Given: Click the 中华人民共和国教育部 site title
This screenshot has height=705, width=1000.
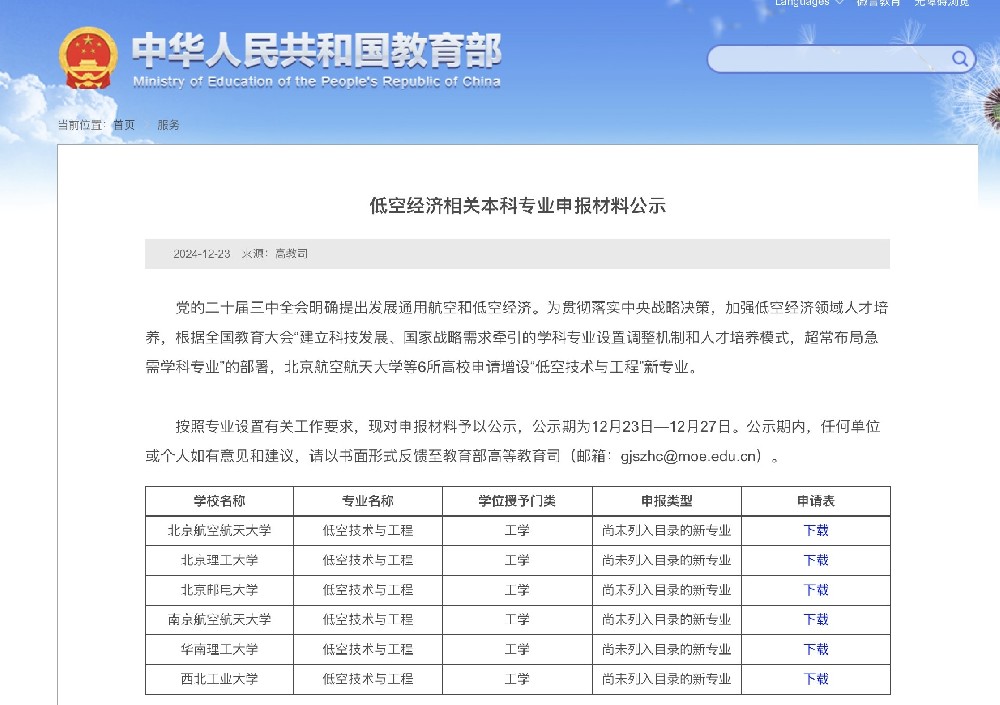Looking at the screenshot, I should click(317, 50).
